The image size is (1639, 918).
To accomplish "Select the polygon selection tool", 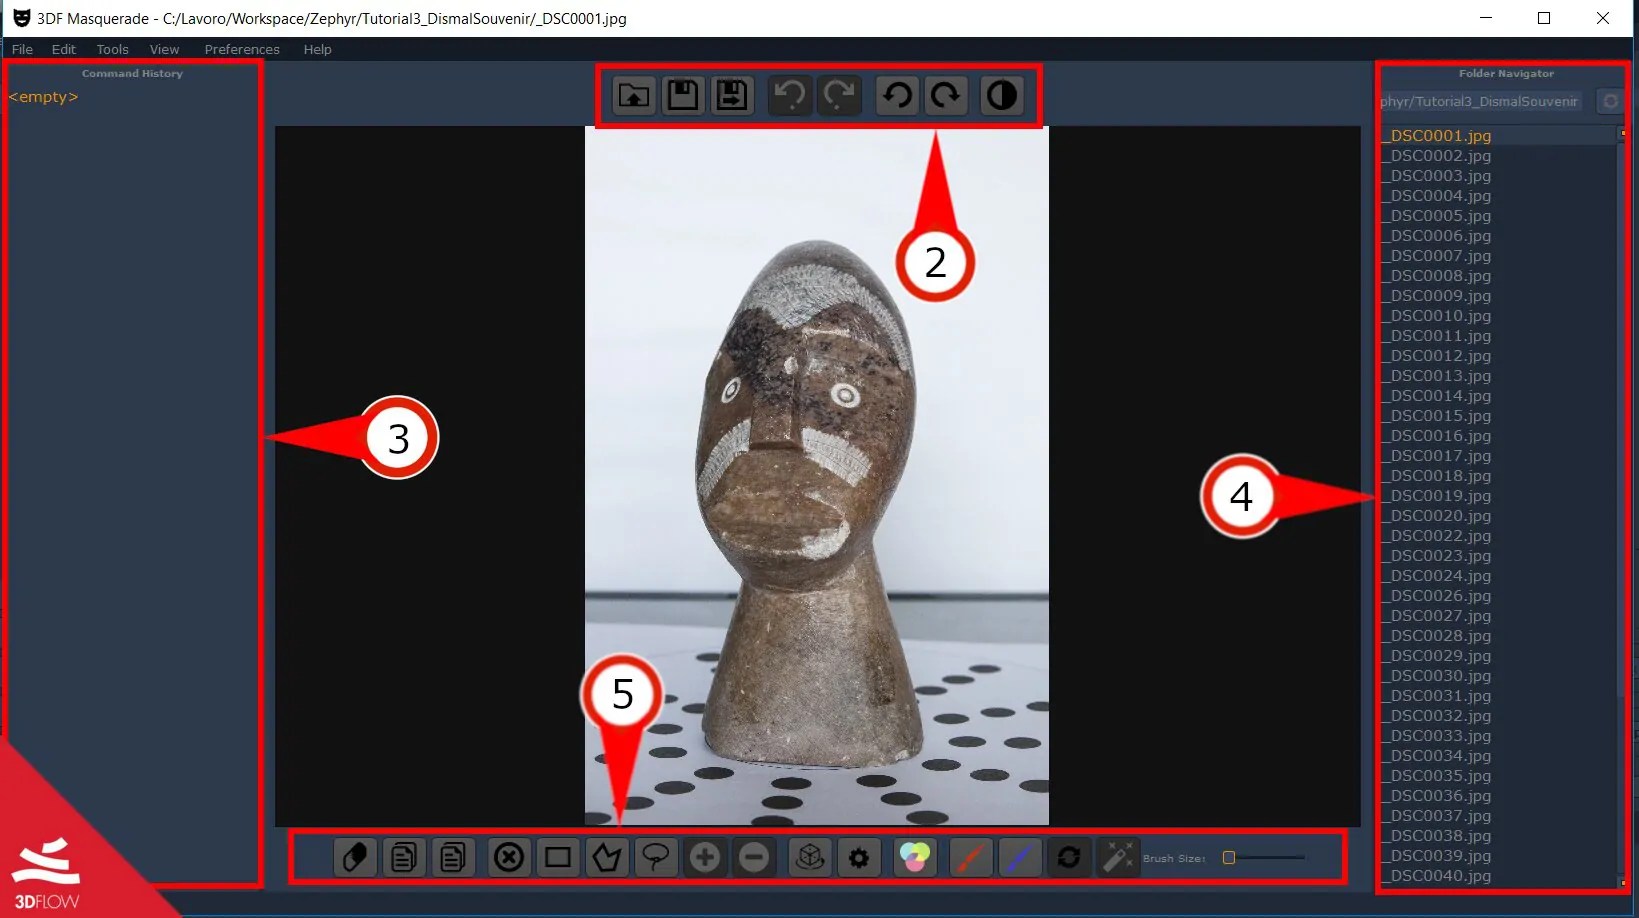I will pyautogui.click(x=608, y=857).
